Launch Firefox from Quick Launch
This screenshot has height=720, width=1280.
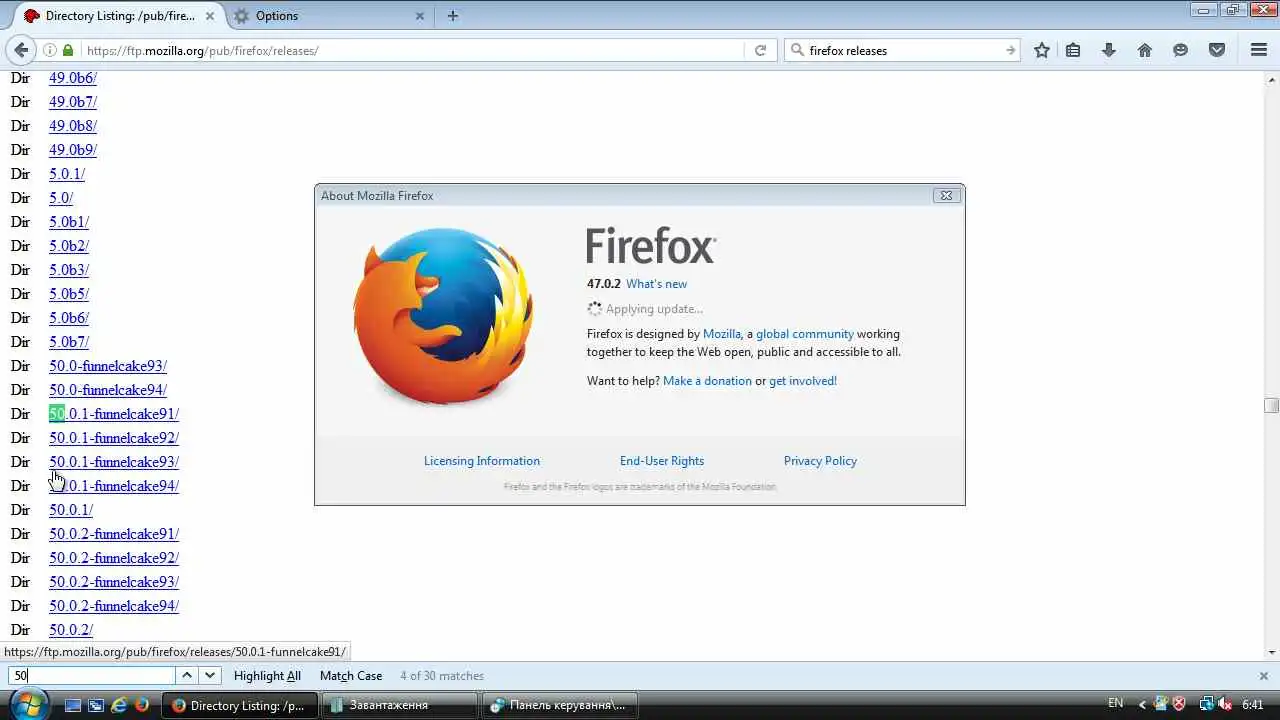[142, 705]
